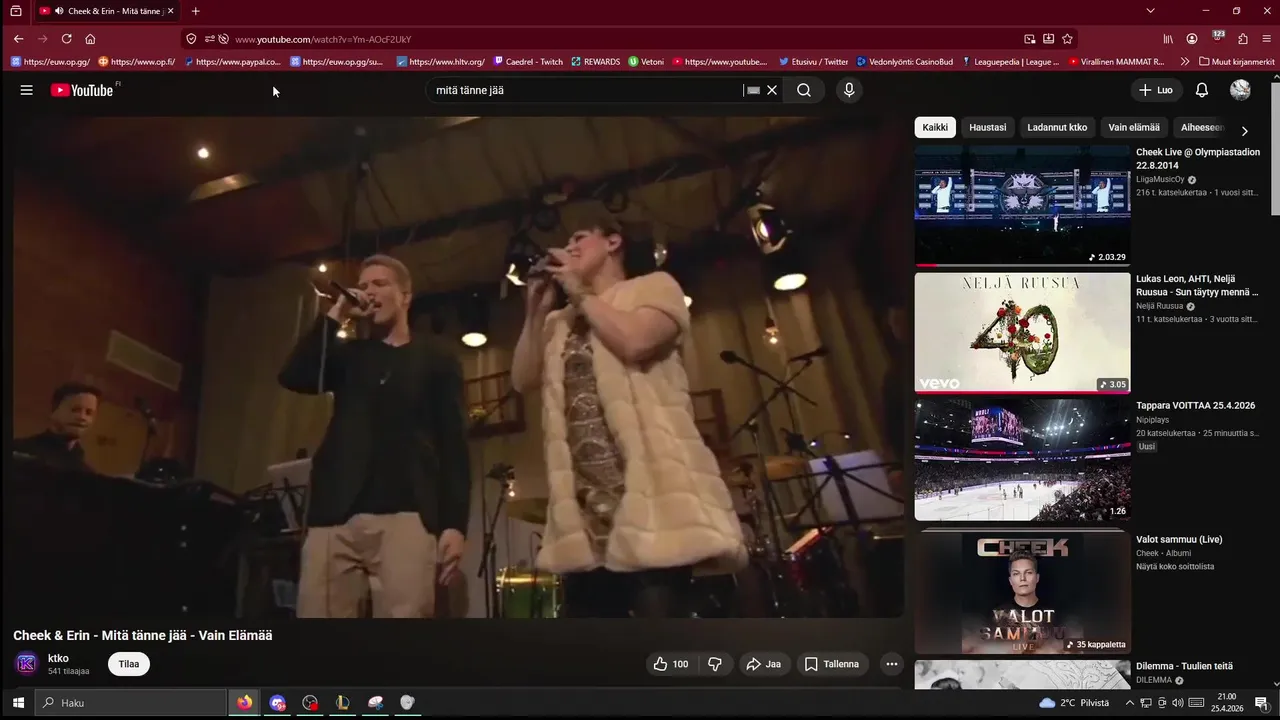Open Firefox application menu
1280x720 pixels.
coord(1267,39)
